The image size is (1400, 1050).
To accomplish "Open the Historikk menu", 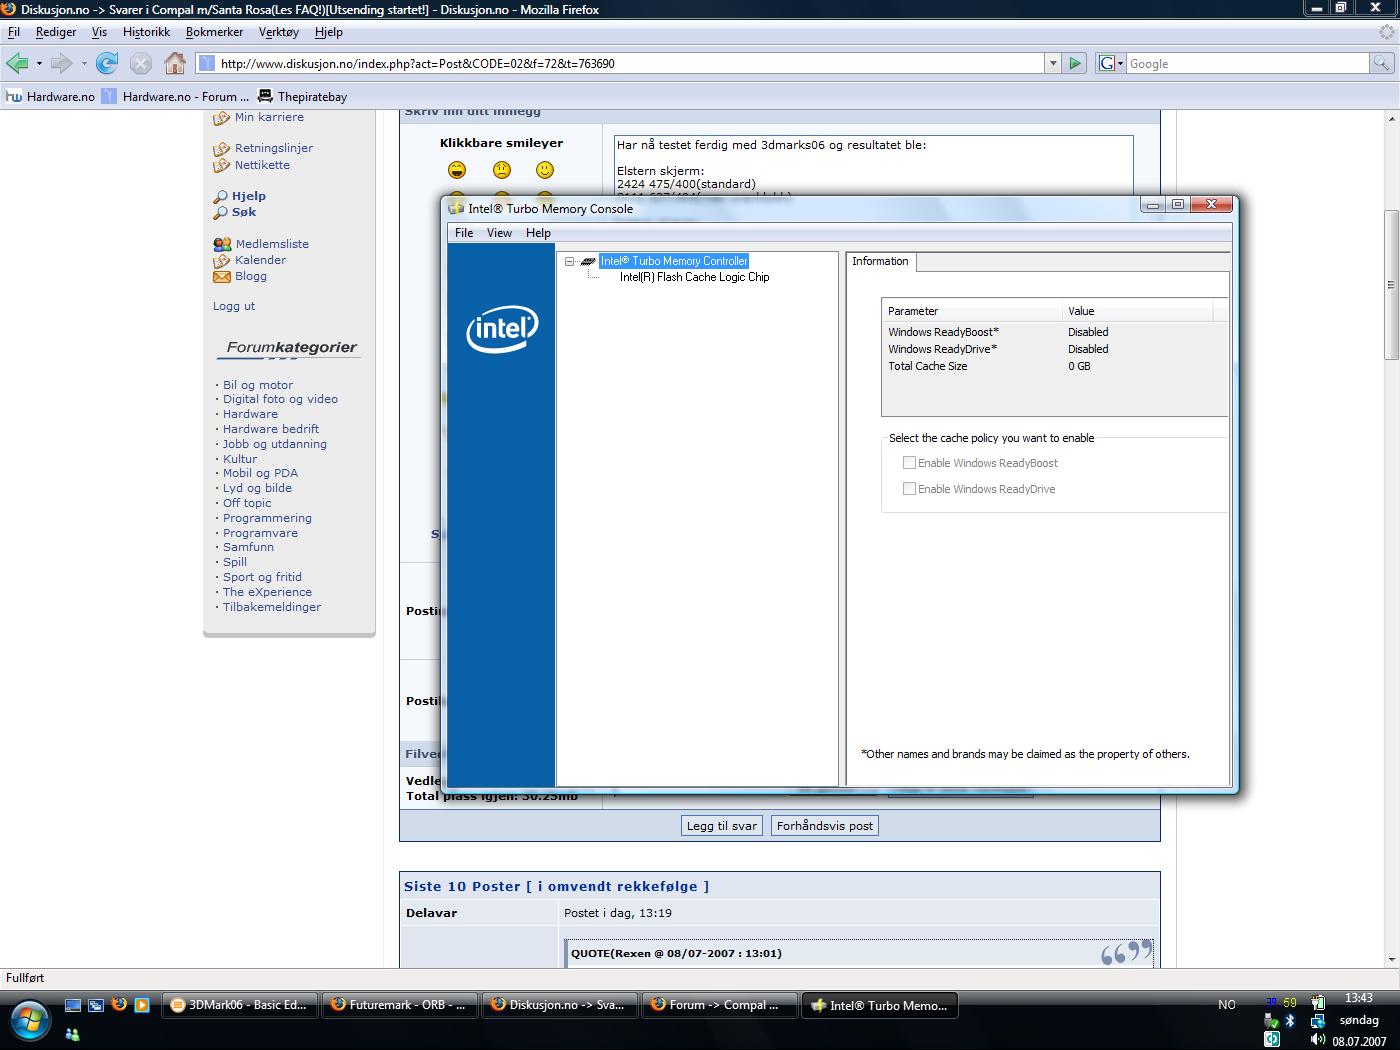I will 146,32.
